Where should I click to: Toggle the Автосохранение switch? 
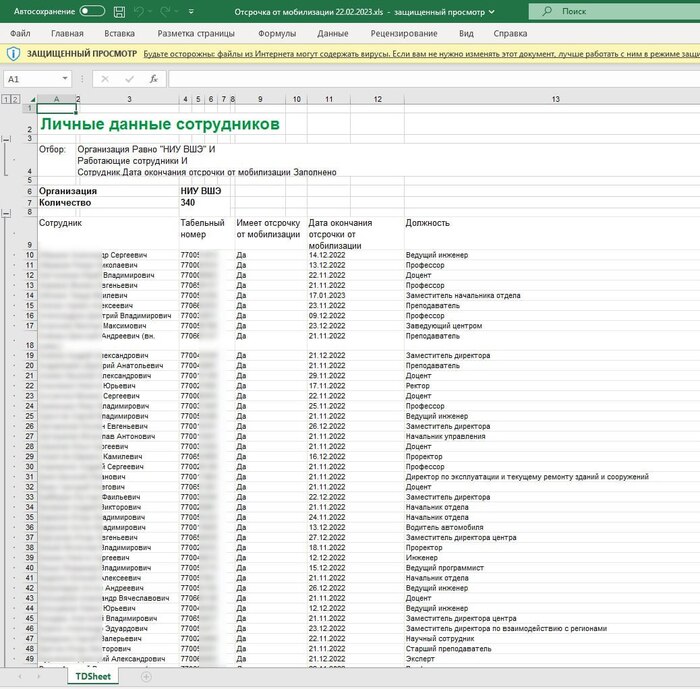click(92, 11)
